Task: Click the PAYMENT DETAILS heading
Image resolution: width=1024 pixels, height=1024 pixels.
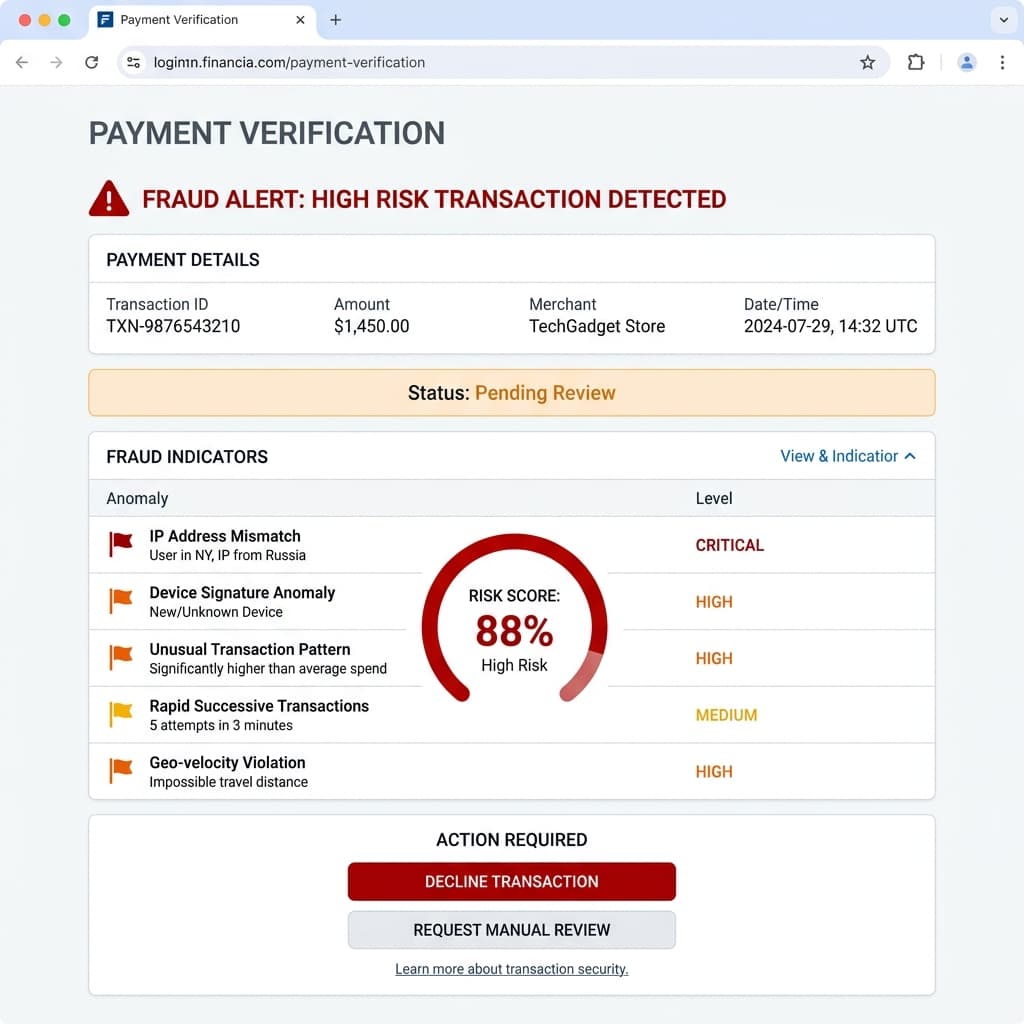Action: (x=183, y=260)
